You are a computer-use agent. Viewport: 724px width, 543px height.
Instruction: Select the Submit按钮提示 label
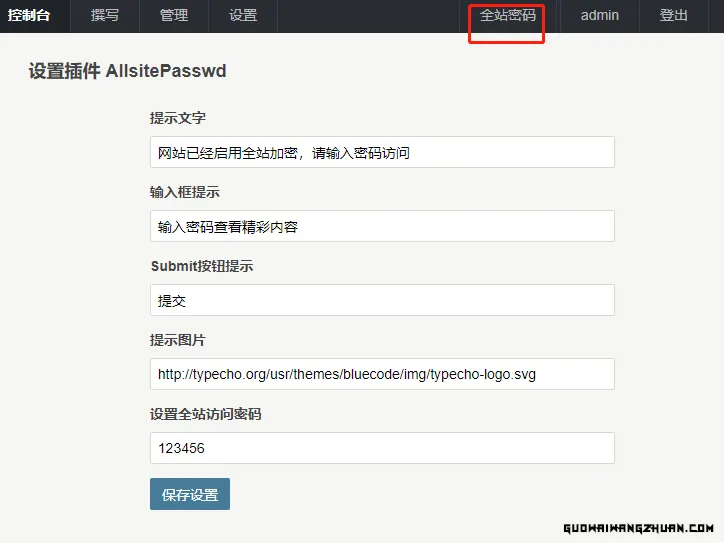click(202, 266)
